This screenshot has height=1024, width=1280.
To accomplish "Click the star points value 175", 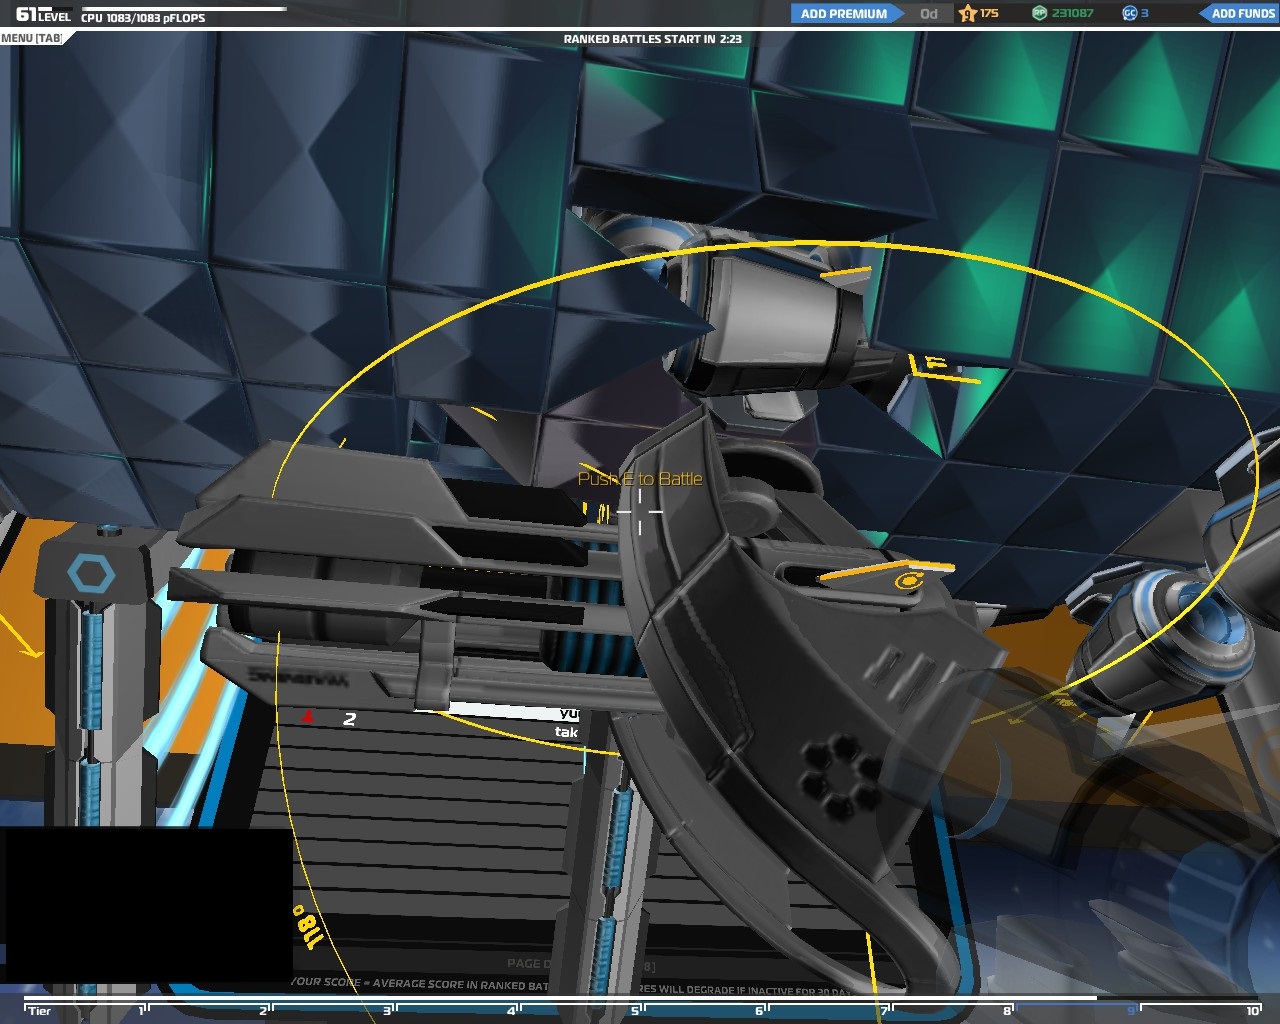I will (x=989, y=13).
